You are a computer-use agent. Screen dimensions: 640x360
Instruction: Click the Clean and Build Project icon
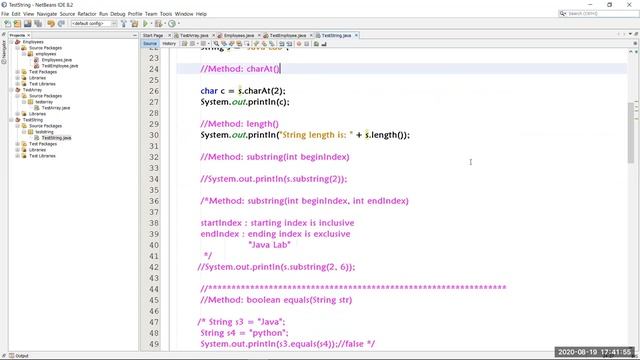(x=135, y=24)
